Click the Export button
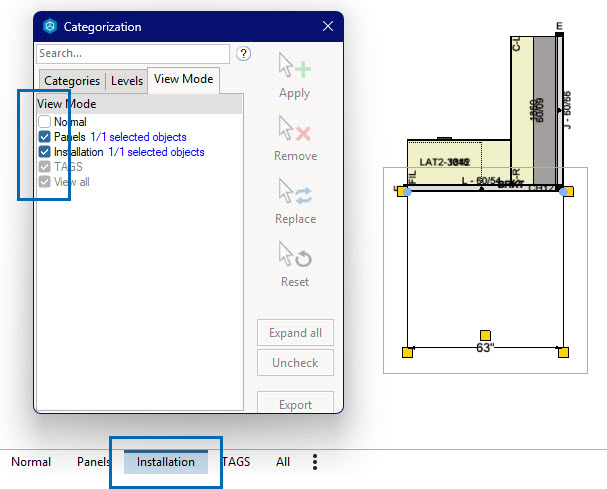Screen dimensions: 607x489 (x=295, y=403)
